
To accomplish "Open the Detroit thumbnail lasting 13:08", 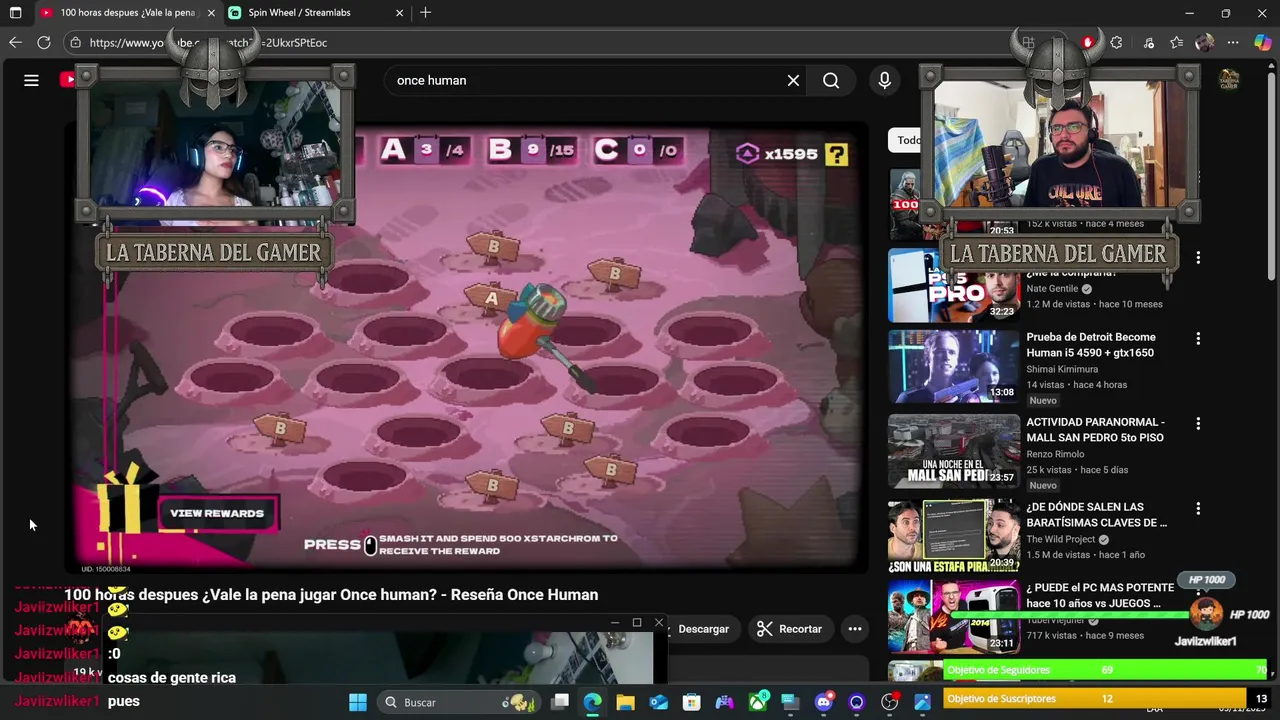I will pyautogui.click(x=954, y=367).
